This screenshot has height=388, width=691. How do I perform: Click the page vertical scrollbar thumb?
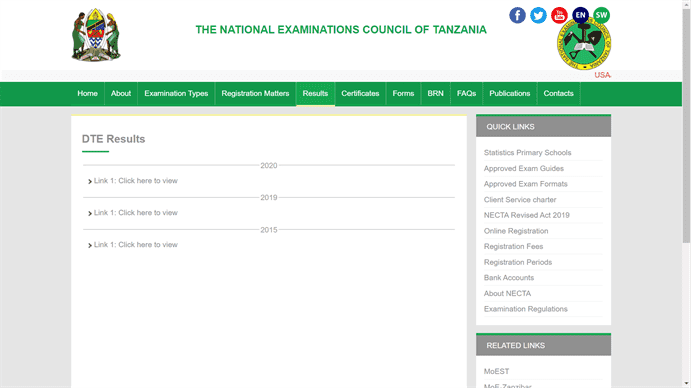(x=687, y=125)
